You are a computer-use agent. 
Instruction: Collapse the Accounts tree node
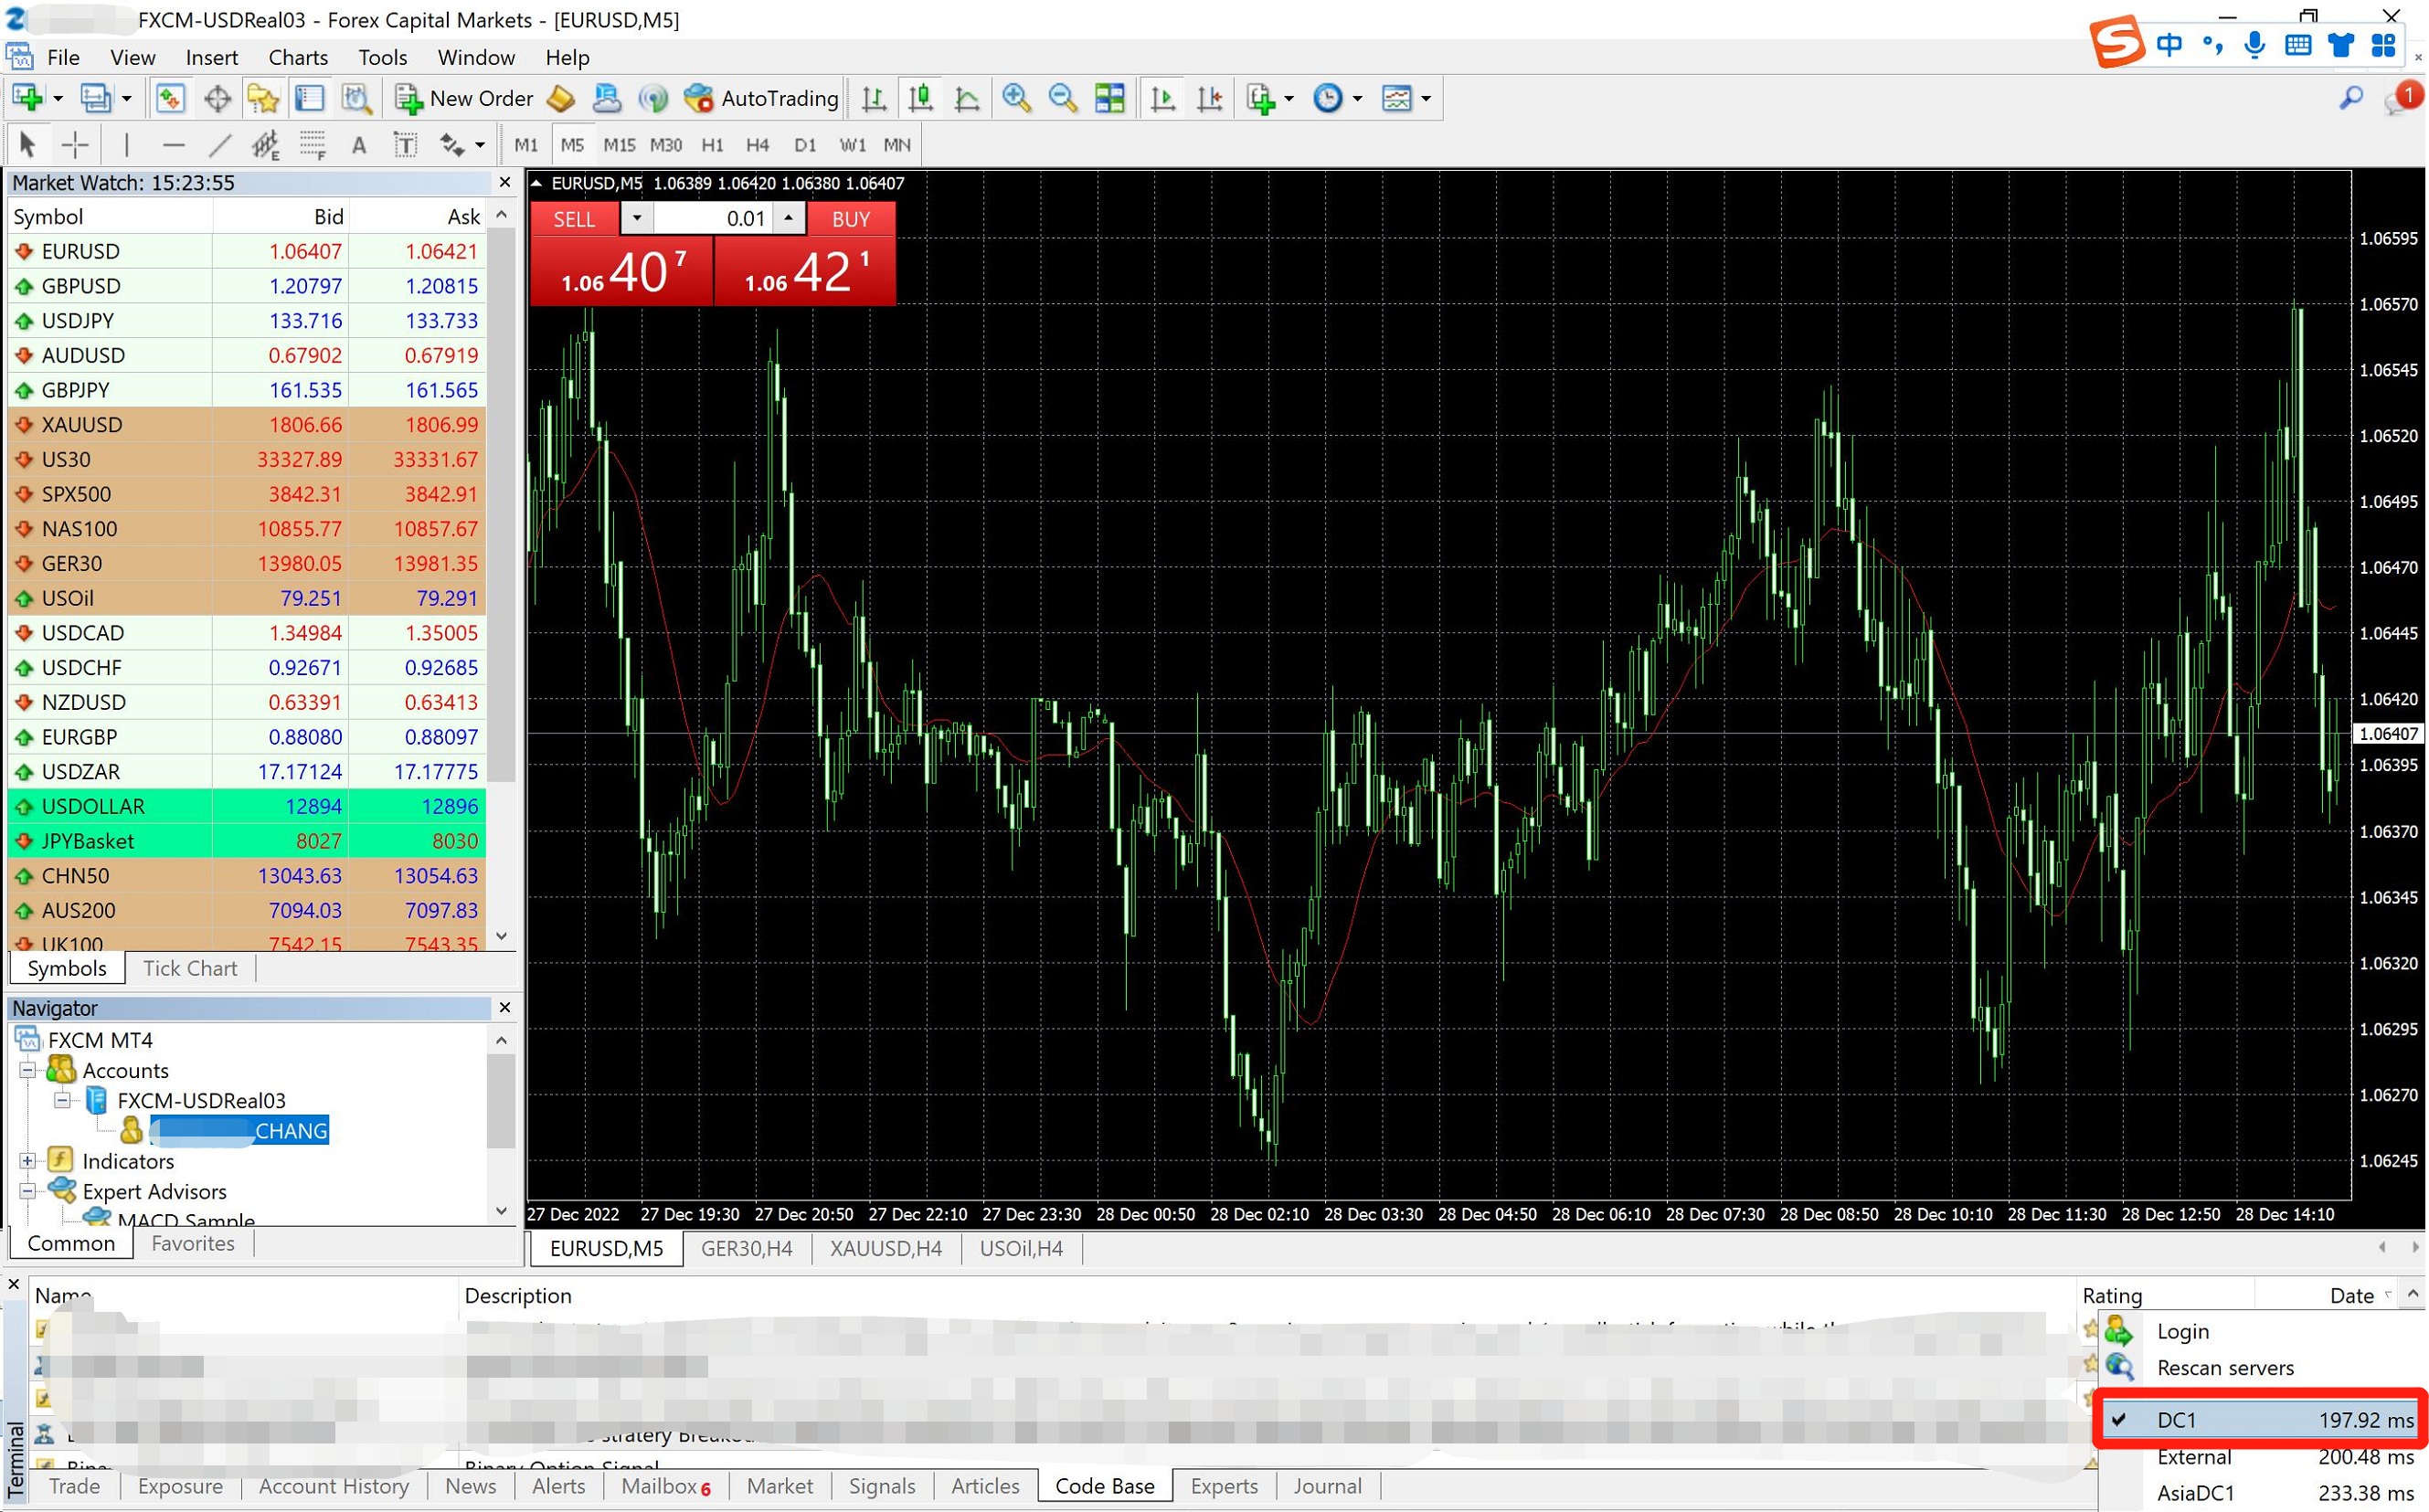click(x=28, y=1070)
